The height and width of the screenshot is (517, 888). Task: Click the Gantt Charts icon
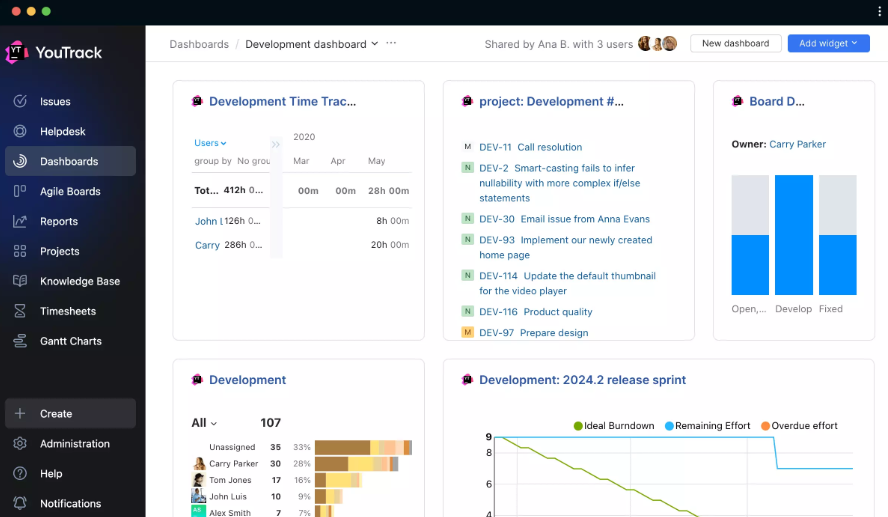pos(20,341)
